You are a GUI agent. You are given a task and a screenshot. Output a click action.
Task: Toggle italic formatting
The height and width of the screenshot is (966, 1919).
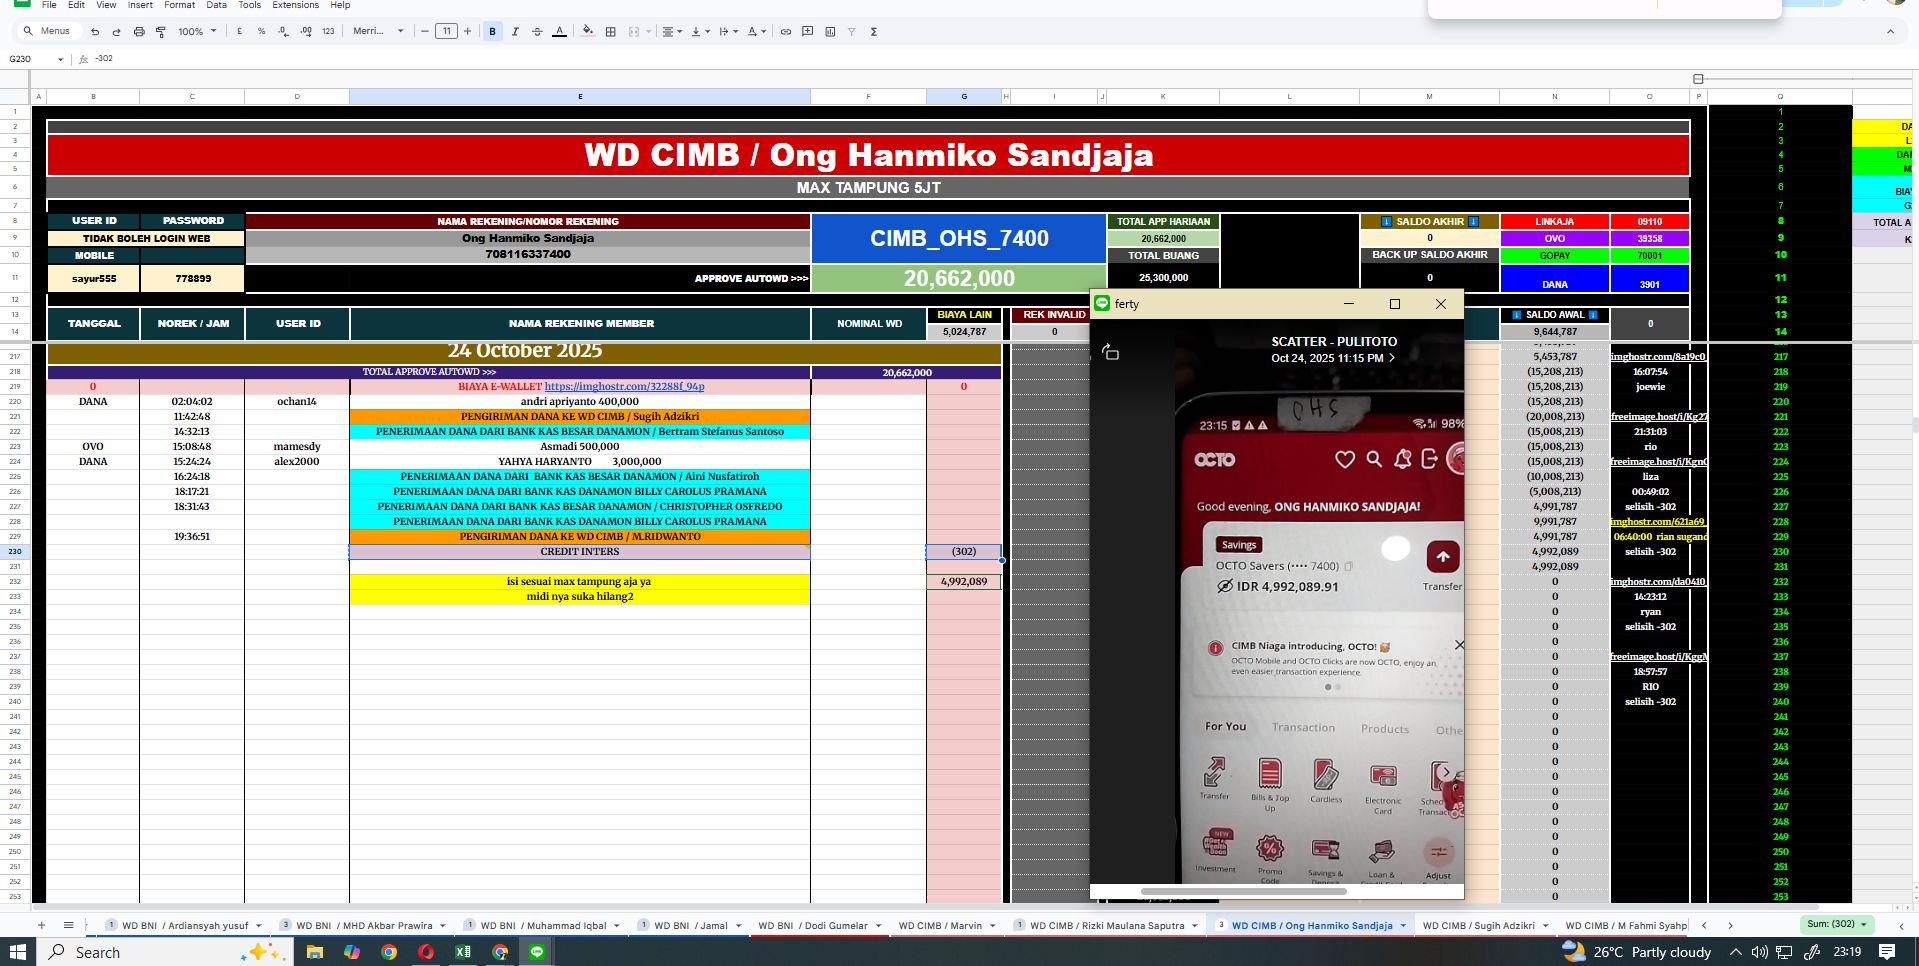[x=515, y=32]
